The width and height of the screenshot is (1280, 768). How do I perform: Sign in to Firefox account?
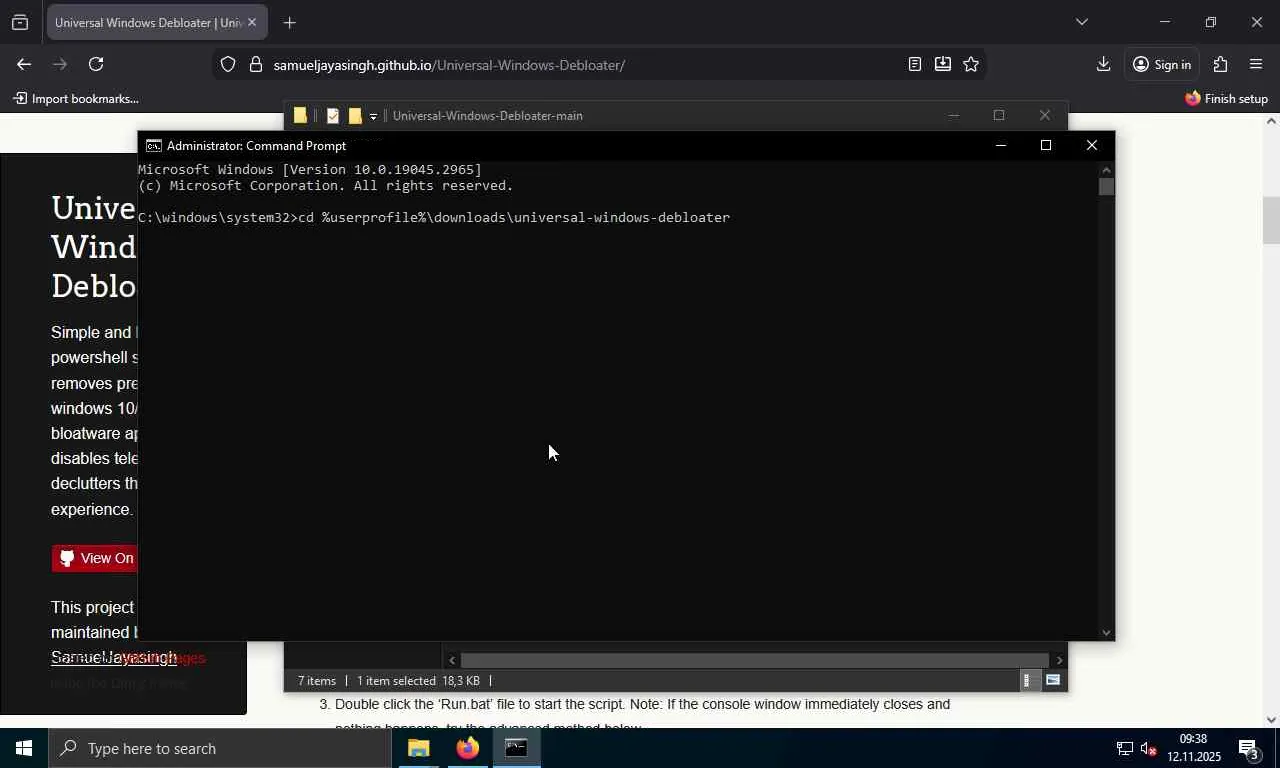click(x=1161, y=65)
